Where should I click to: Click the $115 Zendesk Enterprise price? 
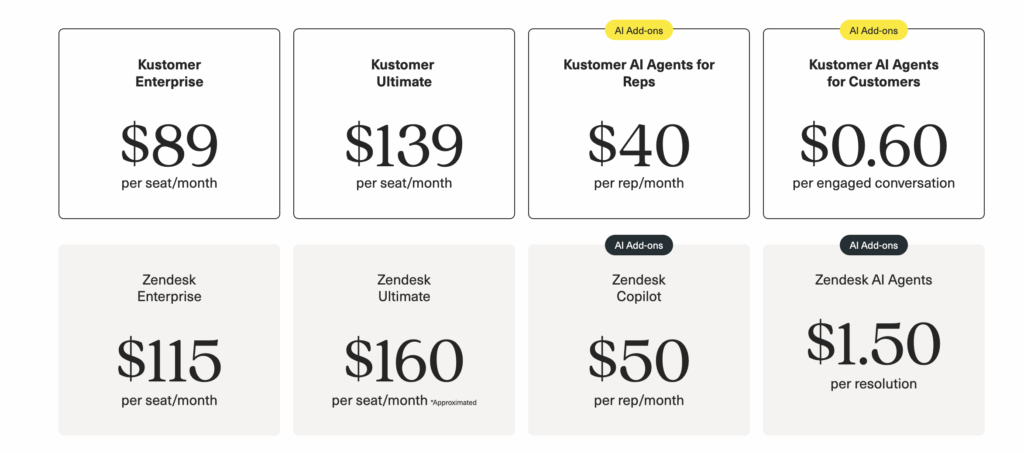pyautogui.click(x=169, y=361)
